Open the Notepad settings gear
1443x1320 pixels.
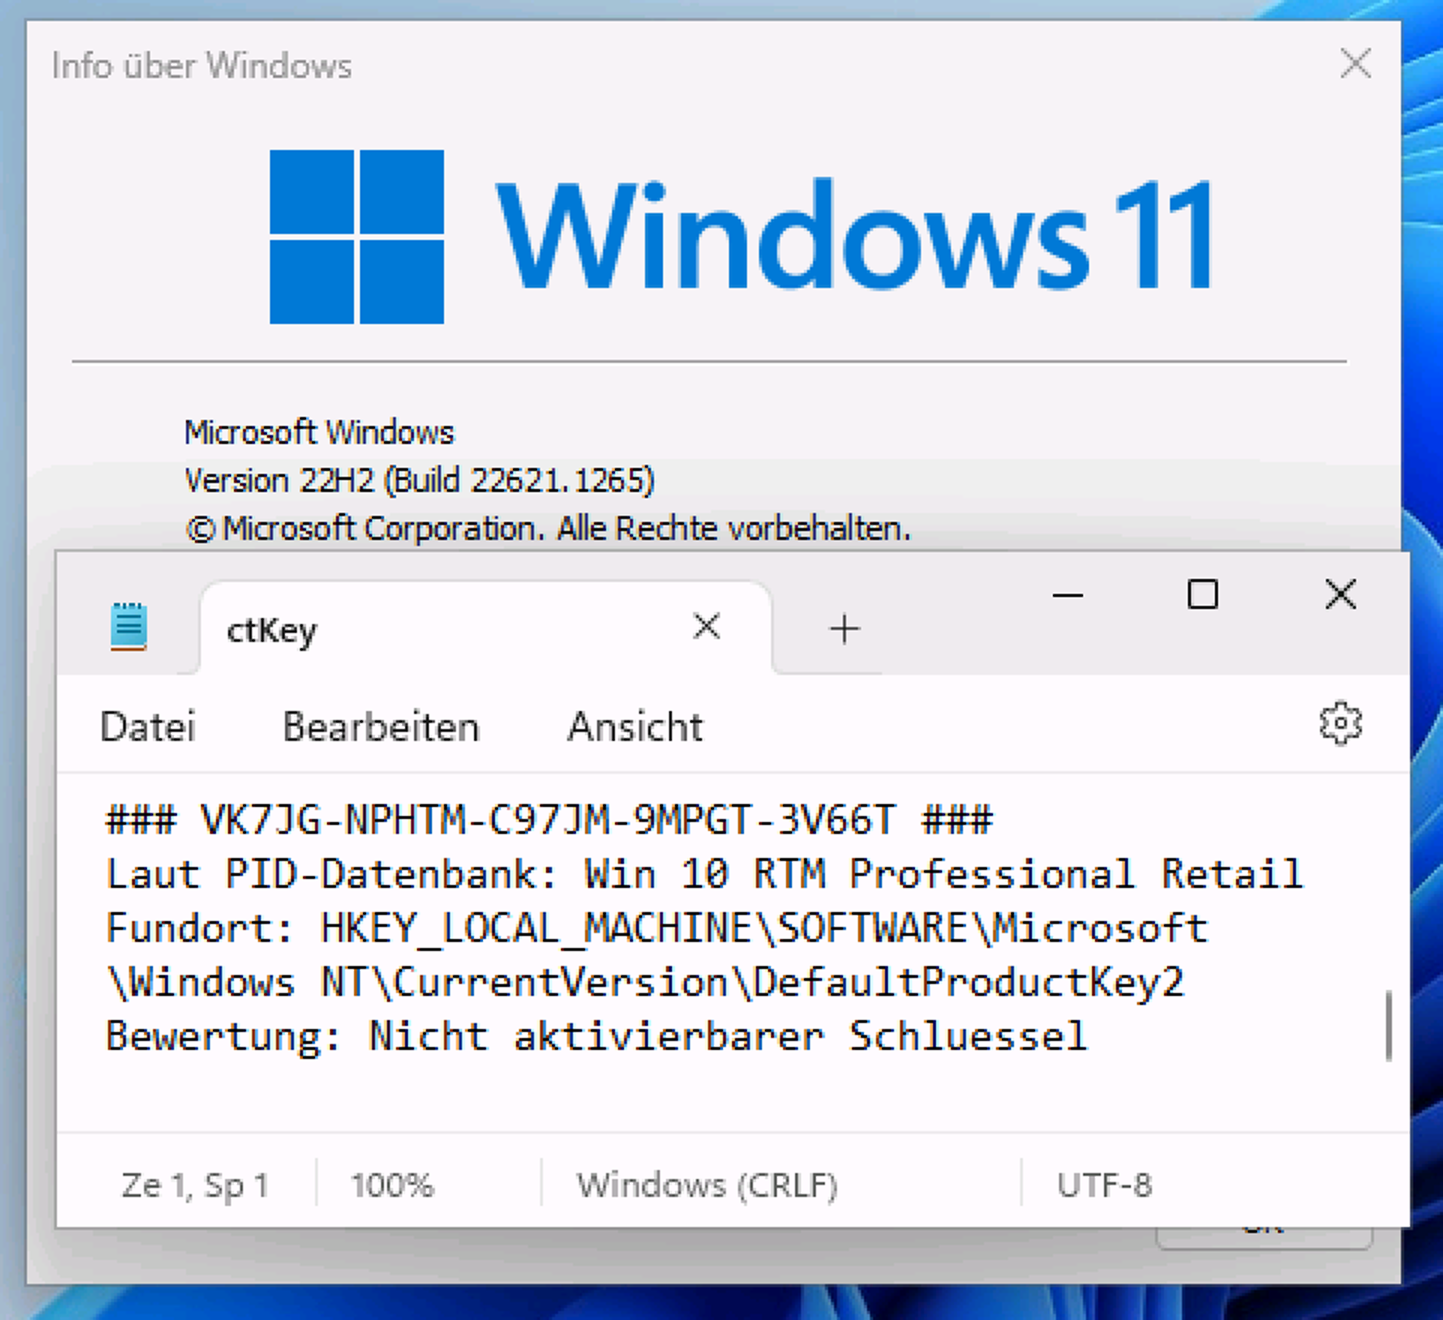point(1340,724)
